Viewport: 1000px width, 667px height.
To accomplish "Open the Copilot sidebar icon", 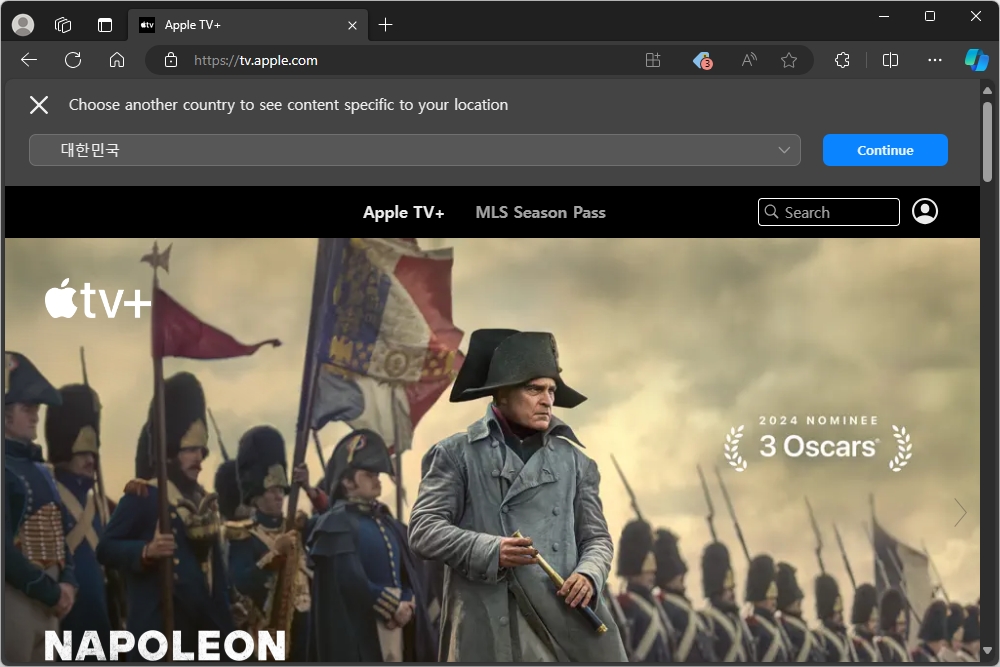I will pos(976,60).
